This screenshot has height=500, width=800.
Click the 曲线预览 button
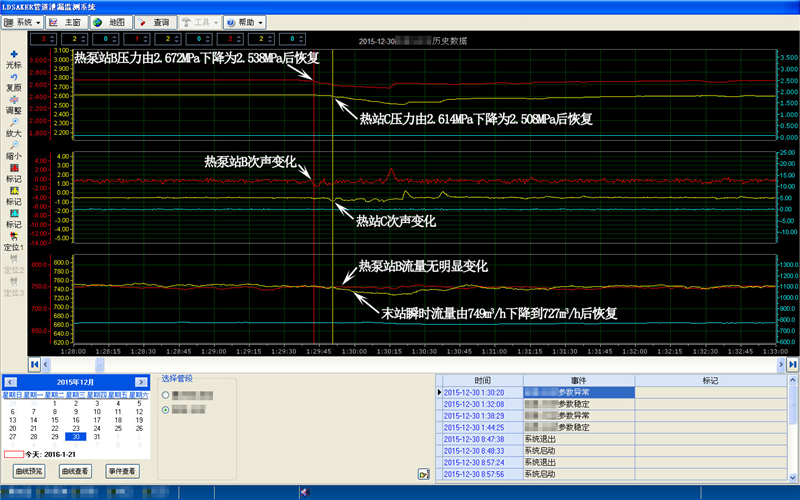[x=29, y=470]
